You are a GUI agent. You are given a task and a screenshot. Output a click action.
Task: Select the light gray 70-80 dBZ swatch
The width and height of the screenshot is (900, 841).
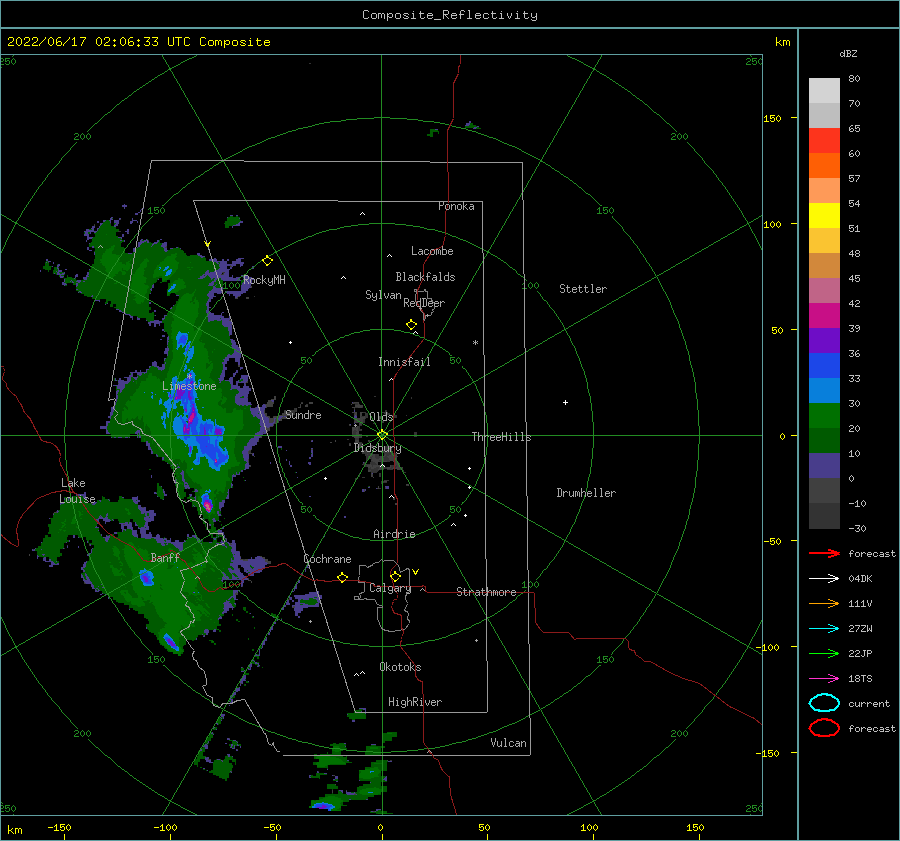coord(824,91)
